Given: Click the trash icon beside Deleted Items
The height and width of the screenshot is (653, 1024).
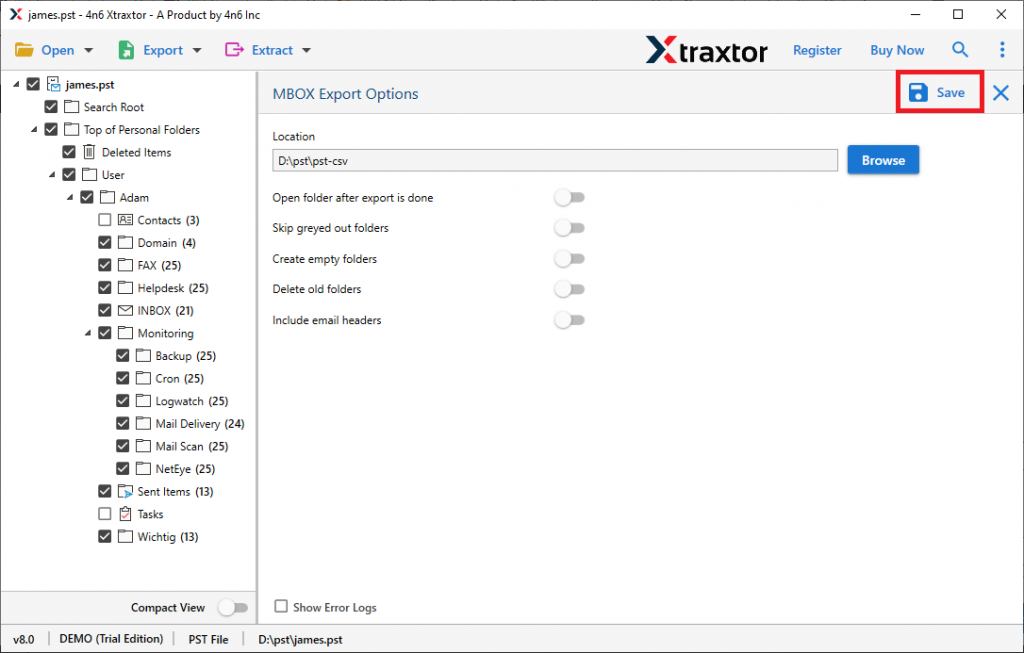Looking at the screenshot, I should click(89, 152).
